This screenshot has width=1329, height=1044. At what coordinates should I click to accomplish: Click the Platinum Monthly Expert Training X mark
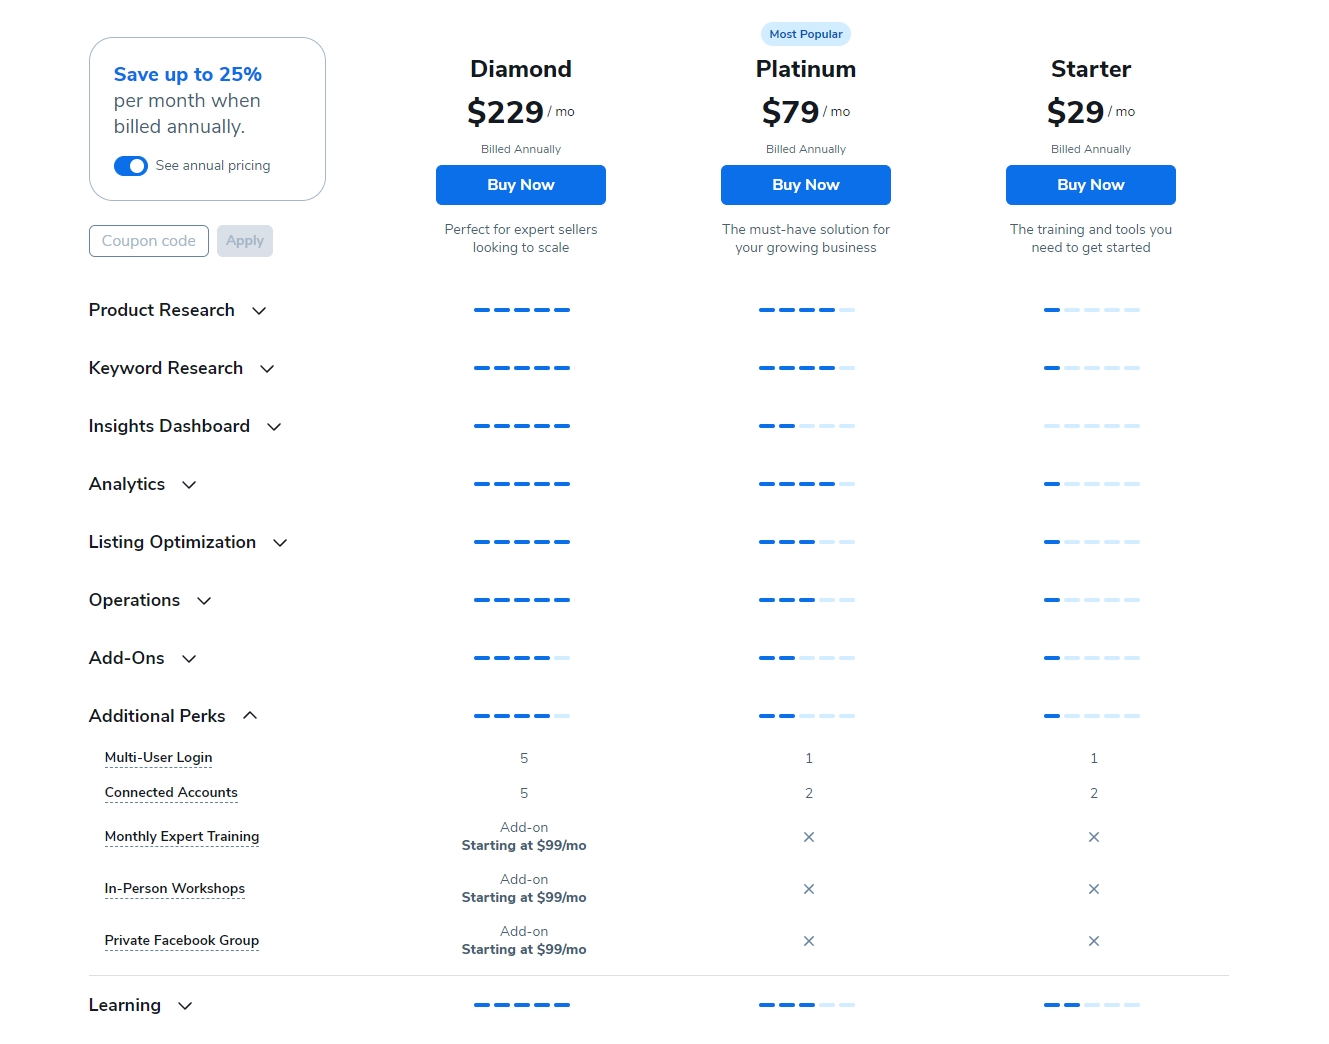[x=809, y=837]
